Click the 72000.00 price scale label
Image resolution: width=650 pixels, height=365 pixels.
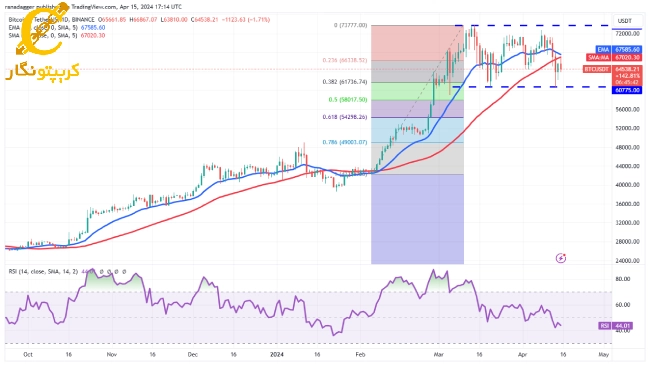tap(627, 33)
